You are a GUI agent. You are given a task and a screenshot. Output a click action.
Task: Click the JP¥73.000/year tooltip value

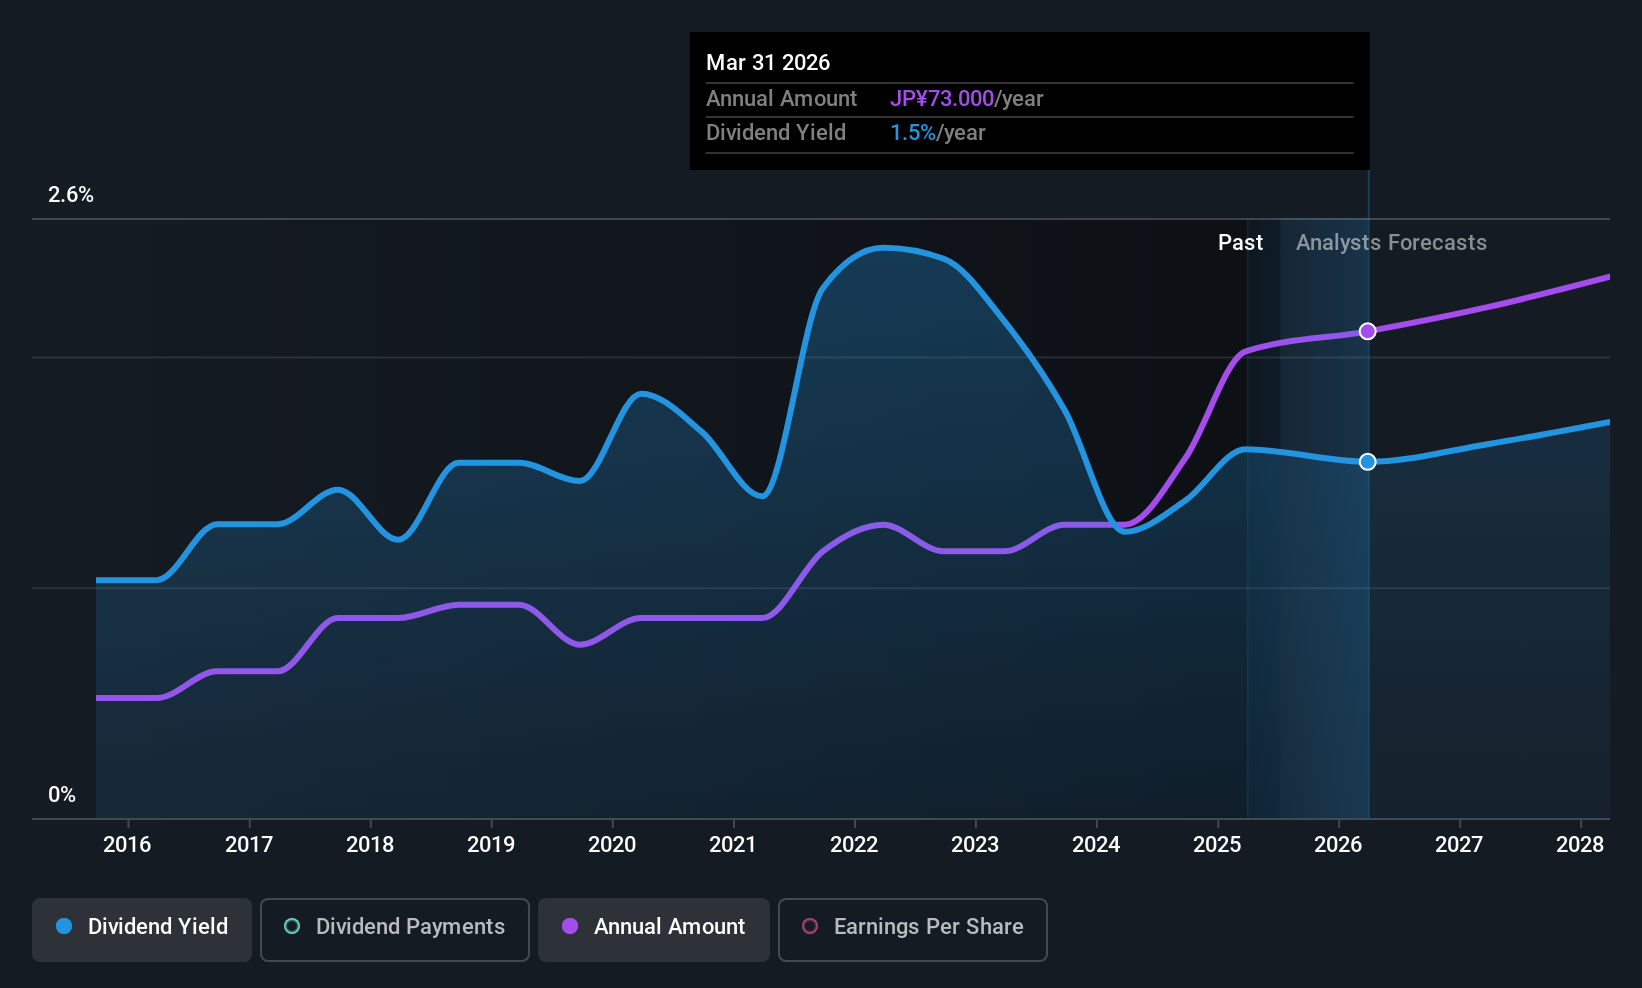click(966, 99)
